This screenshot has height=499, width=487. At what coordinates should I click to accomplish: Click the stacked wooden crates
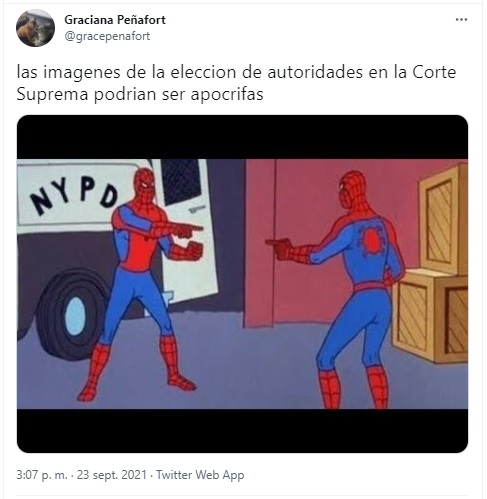431,263
